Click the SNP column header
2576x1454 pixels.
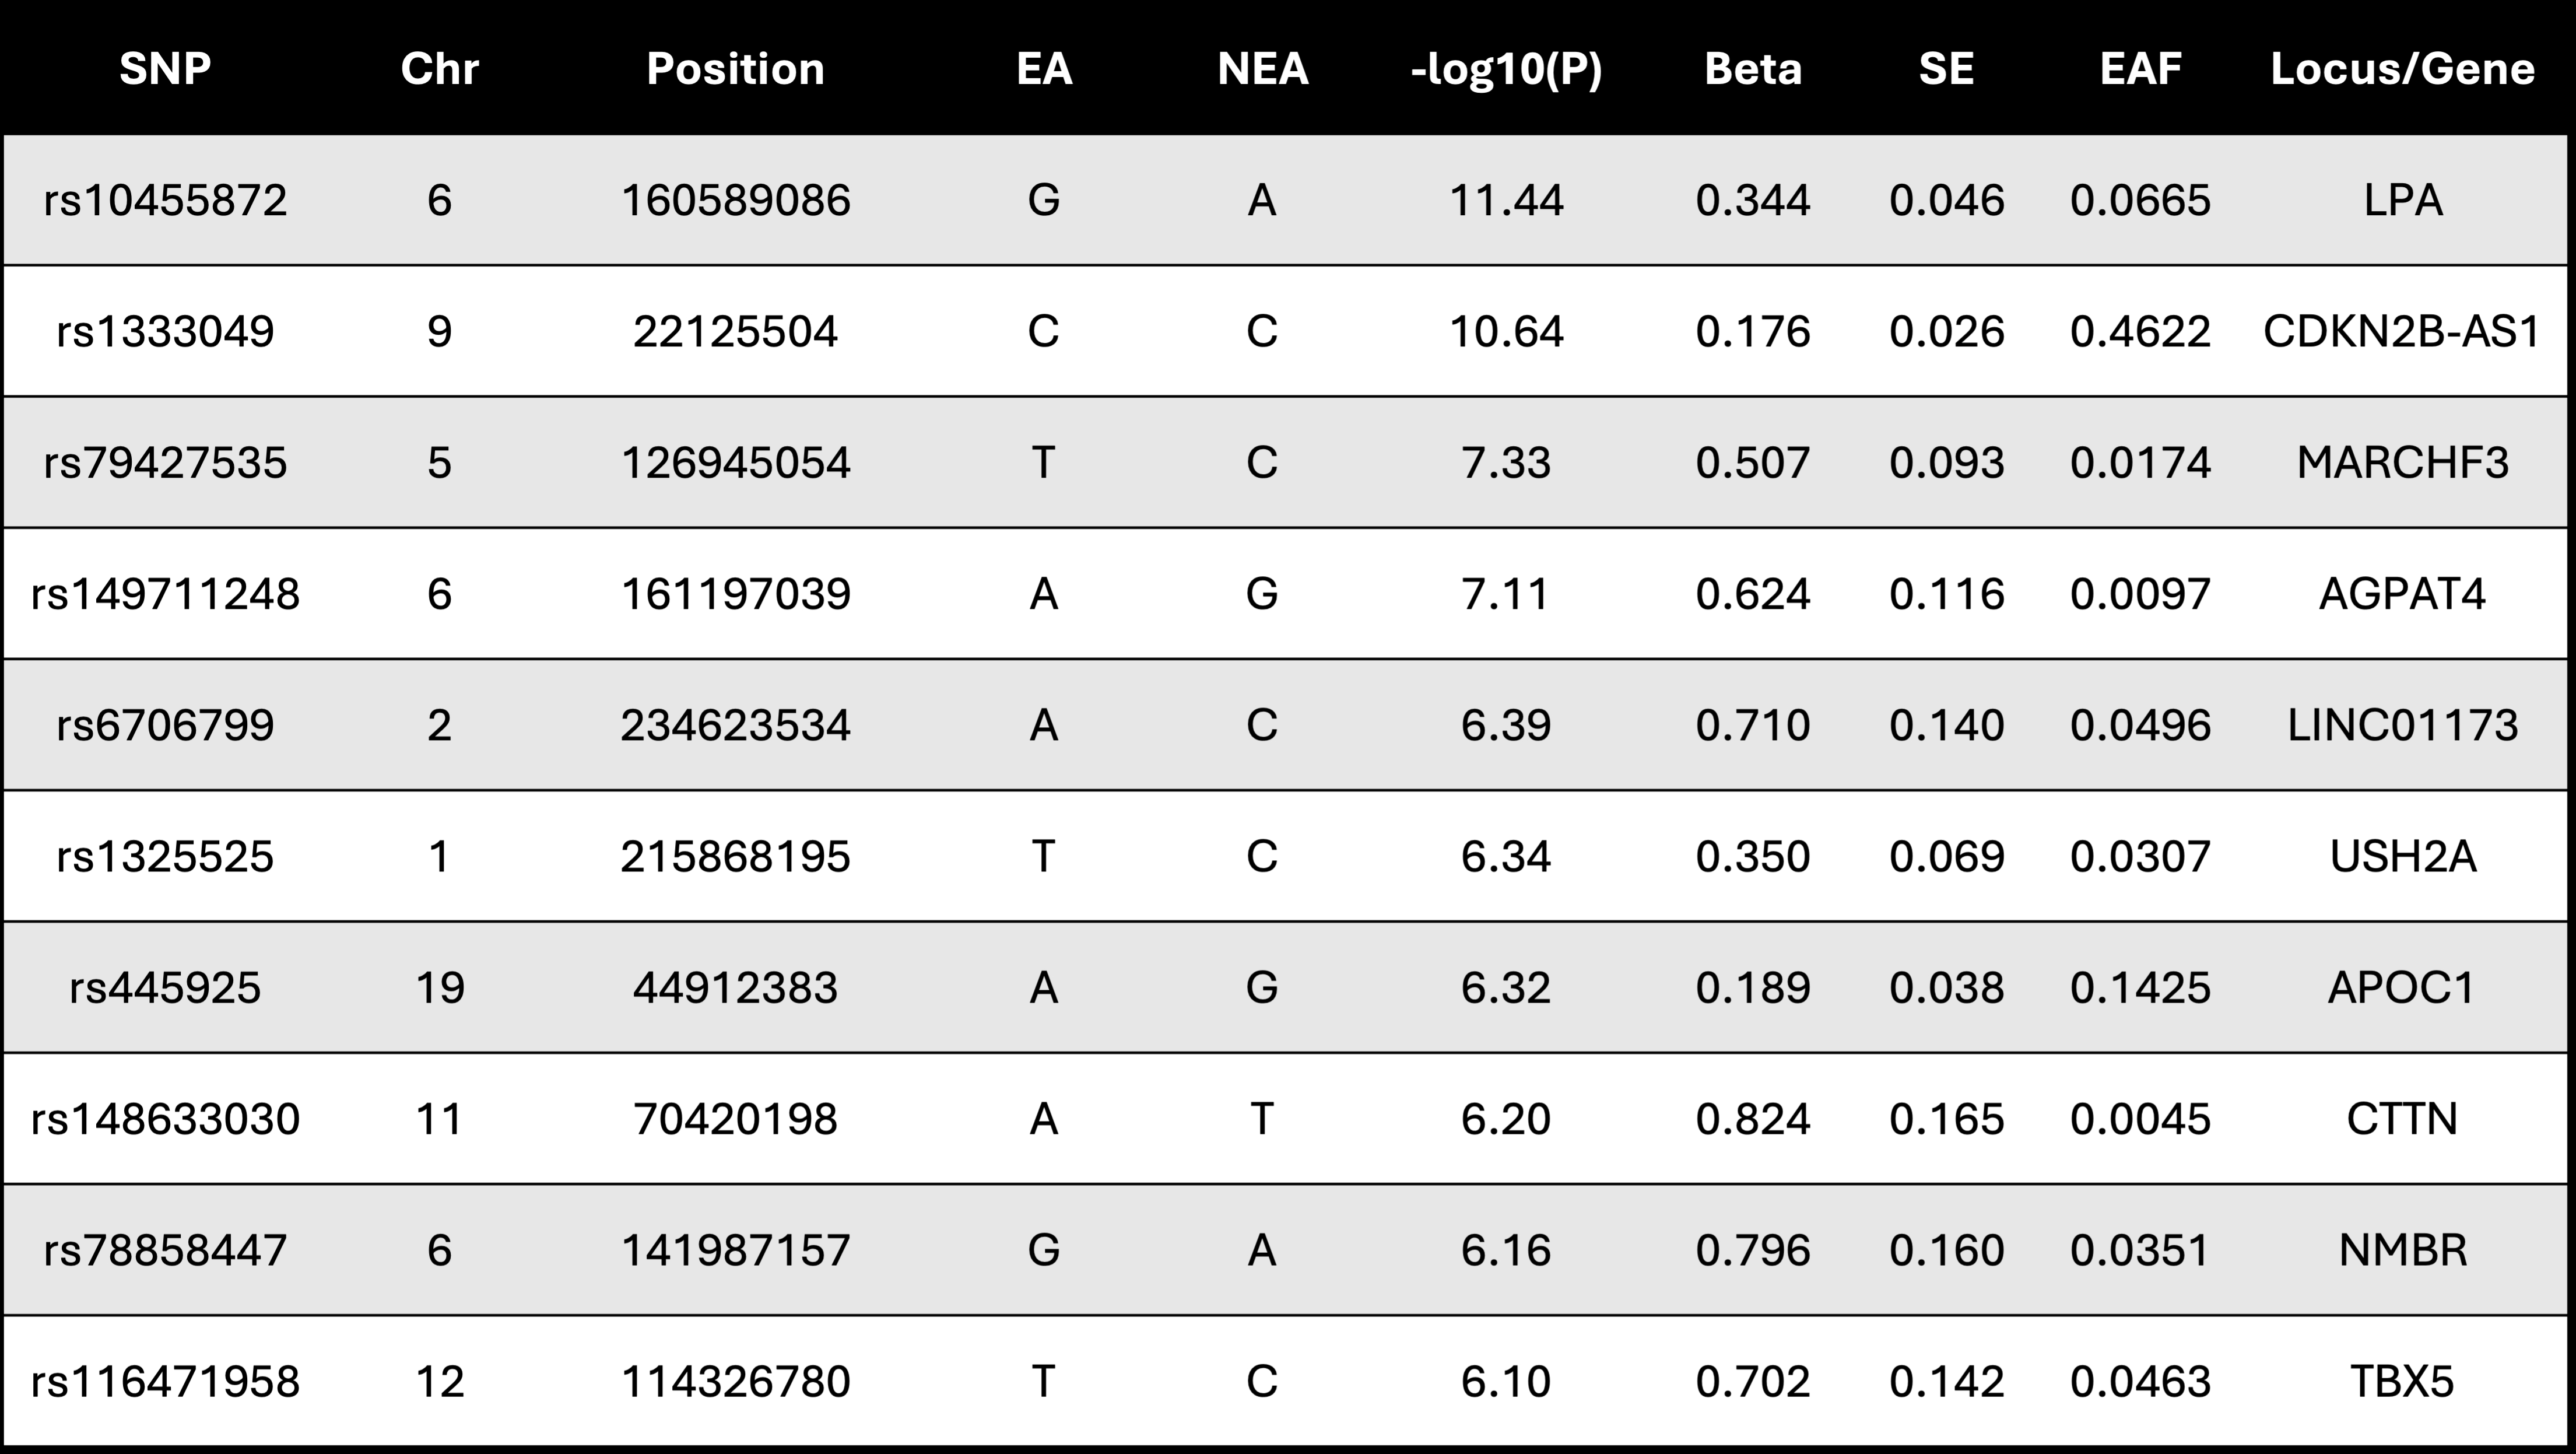click(165, 69)
